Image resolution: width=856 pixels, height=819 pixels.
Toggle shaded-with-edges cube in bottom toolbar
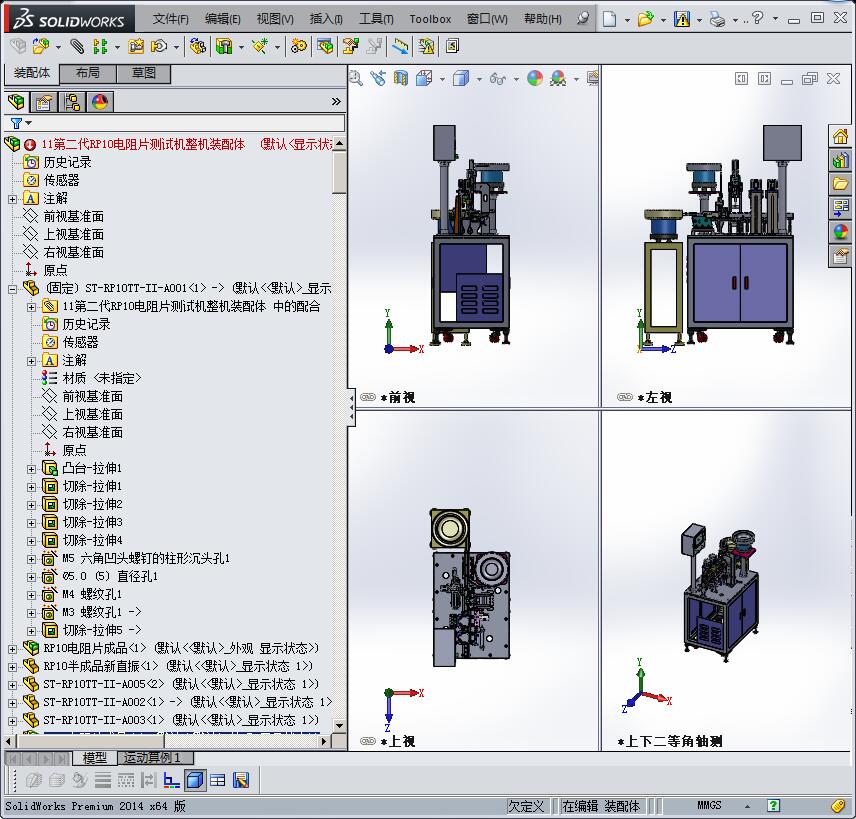(x=194, y=780)
